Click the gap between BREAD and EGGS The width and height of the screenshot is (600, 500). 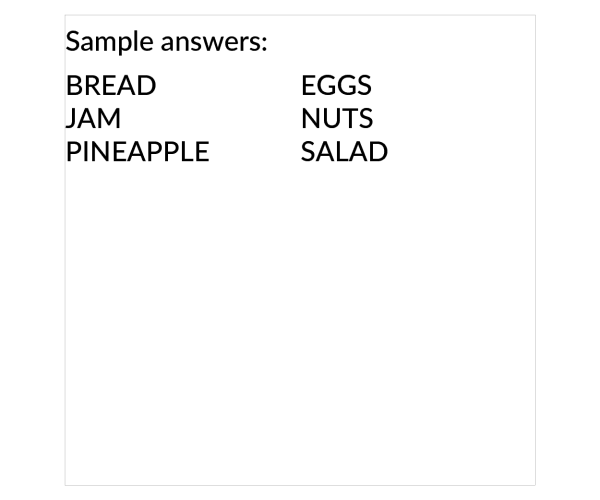pos(229,85)
